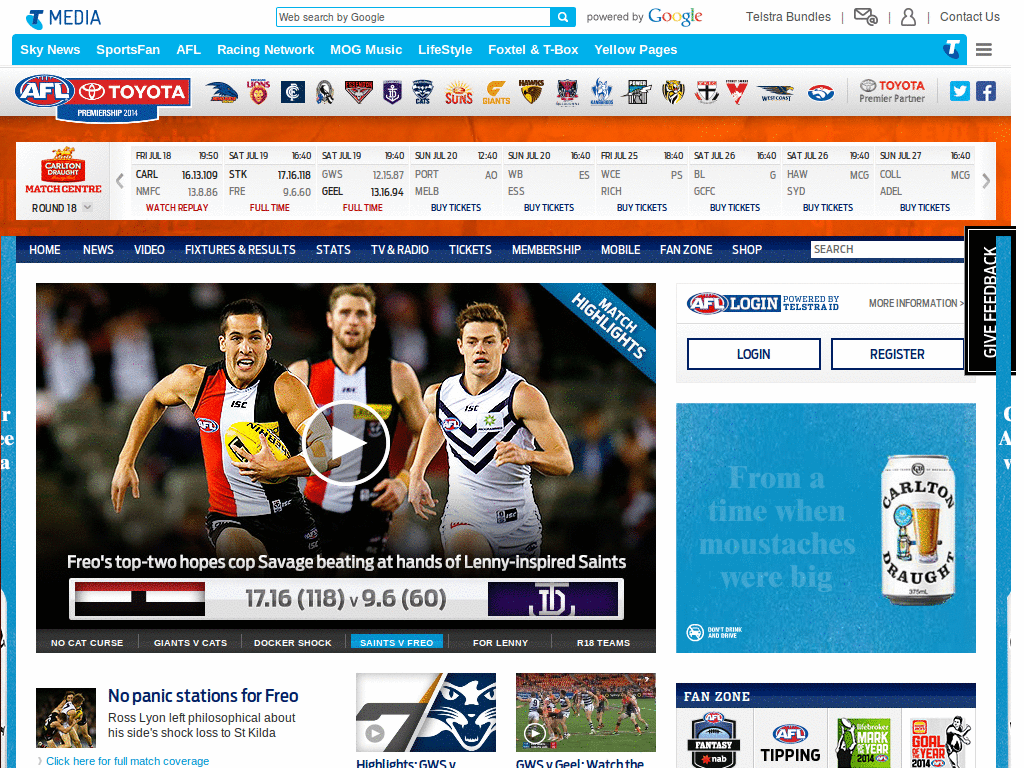Open the Fremantle anchor team logo
The image size is (1024, 768).
tap(392, 92)
